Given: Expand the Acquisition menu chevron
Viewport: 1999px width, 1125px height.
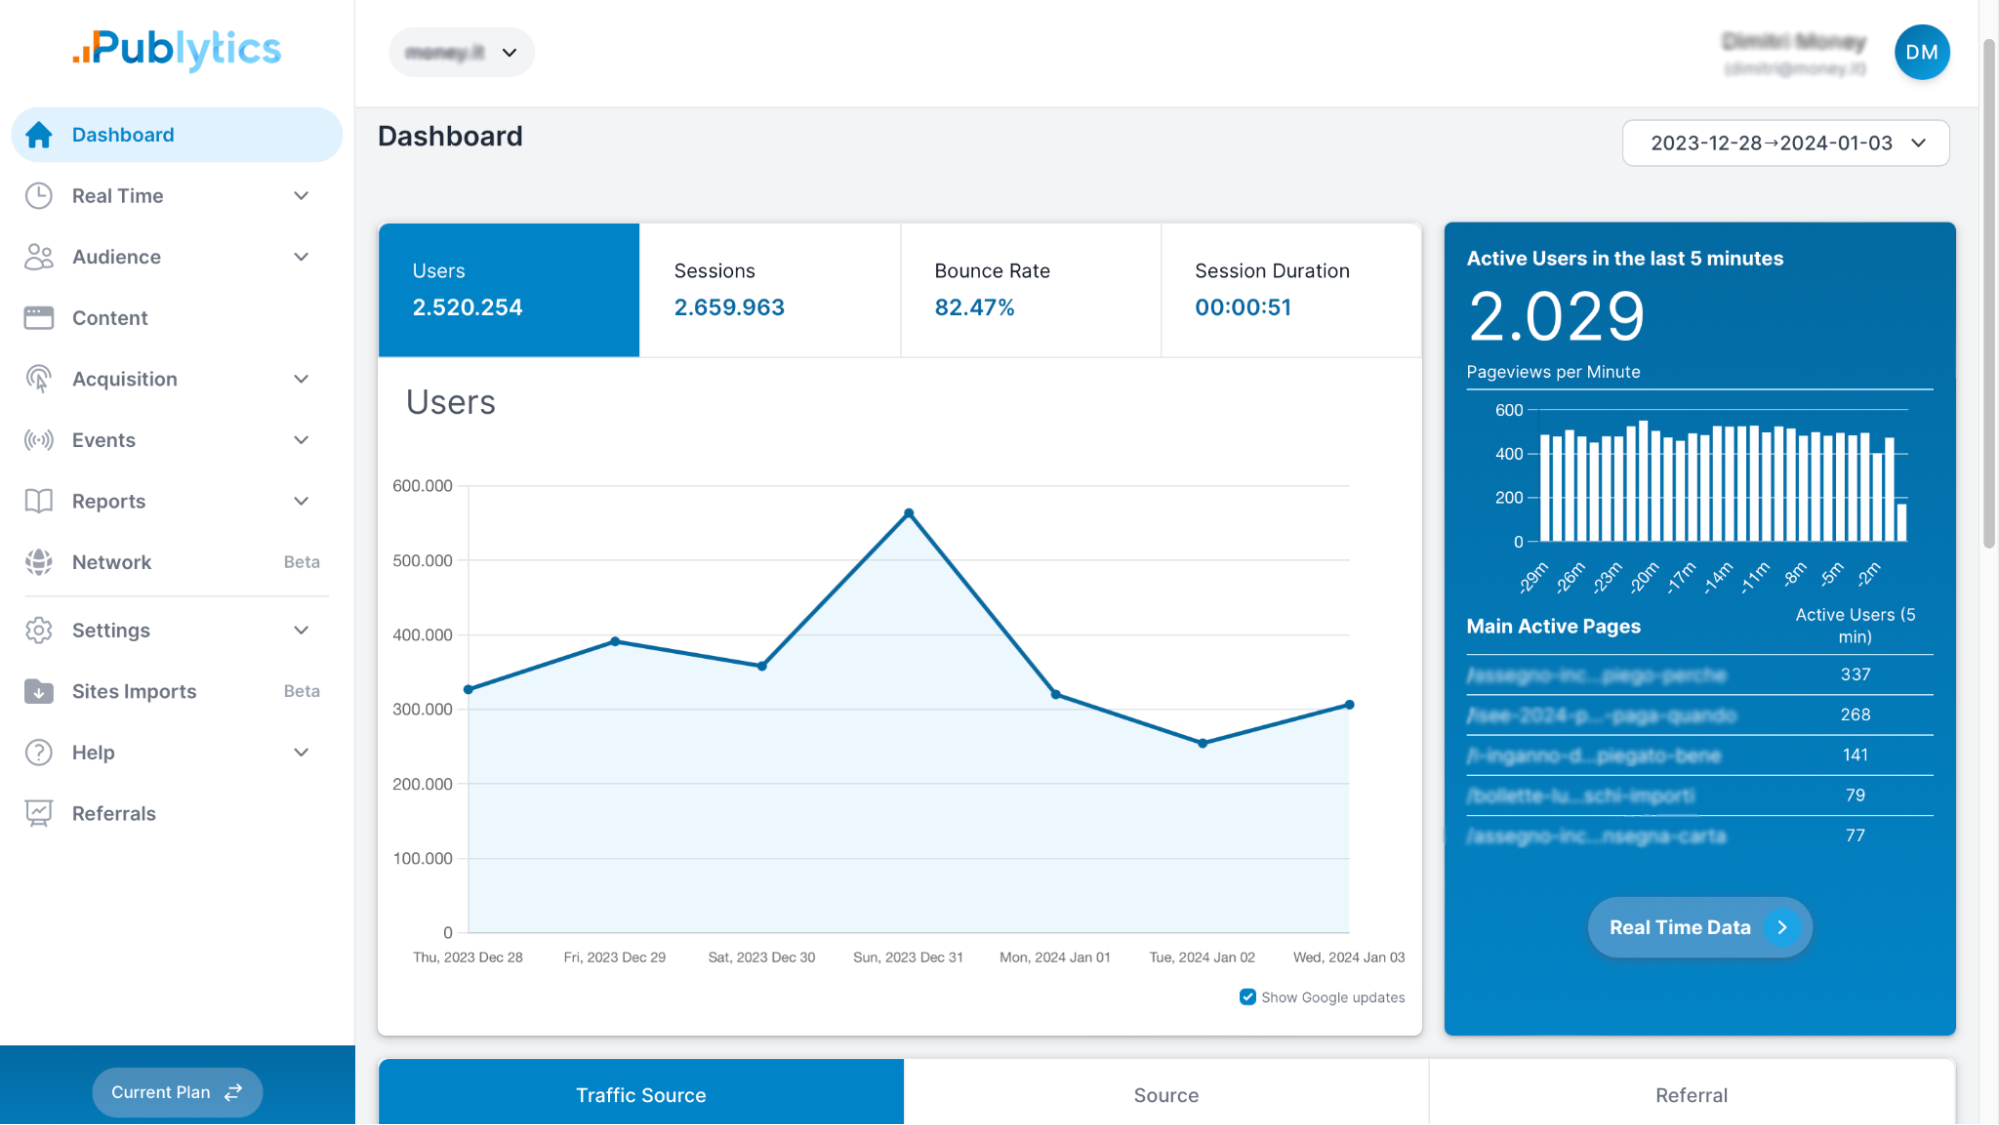Looking at the screenshot, I should tap(301, 379).
